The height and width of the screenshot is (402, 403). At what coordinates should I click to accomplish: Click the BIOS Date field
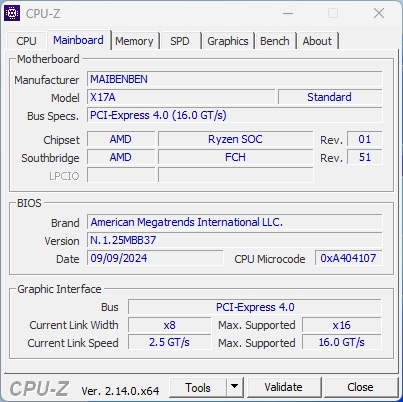pos(155,258)
